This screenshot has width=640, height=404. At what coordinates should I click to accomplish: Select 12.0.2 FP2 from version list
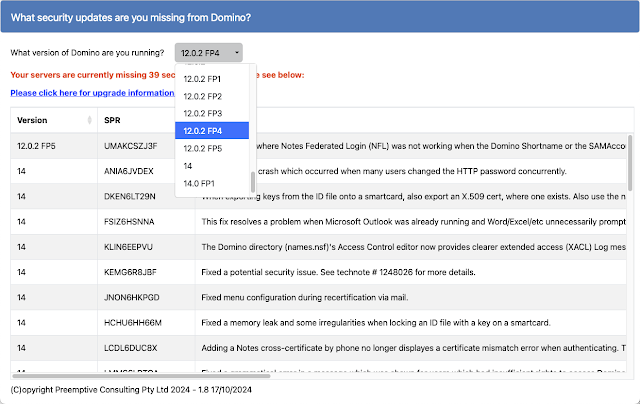[x=212, y=96]
